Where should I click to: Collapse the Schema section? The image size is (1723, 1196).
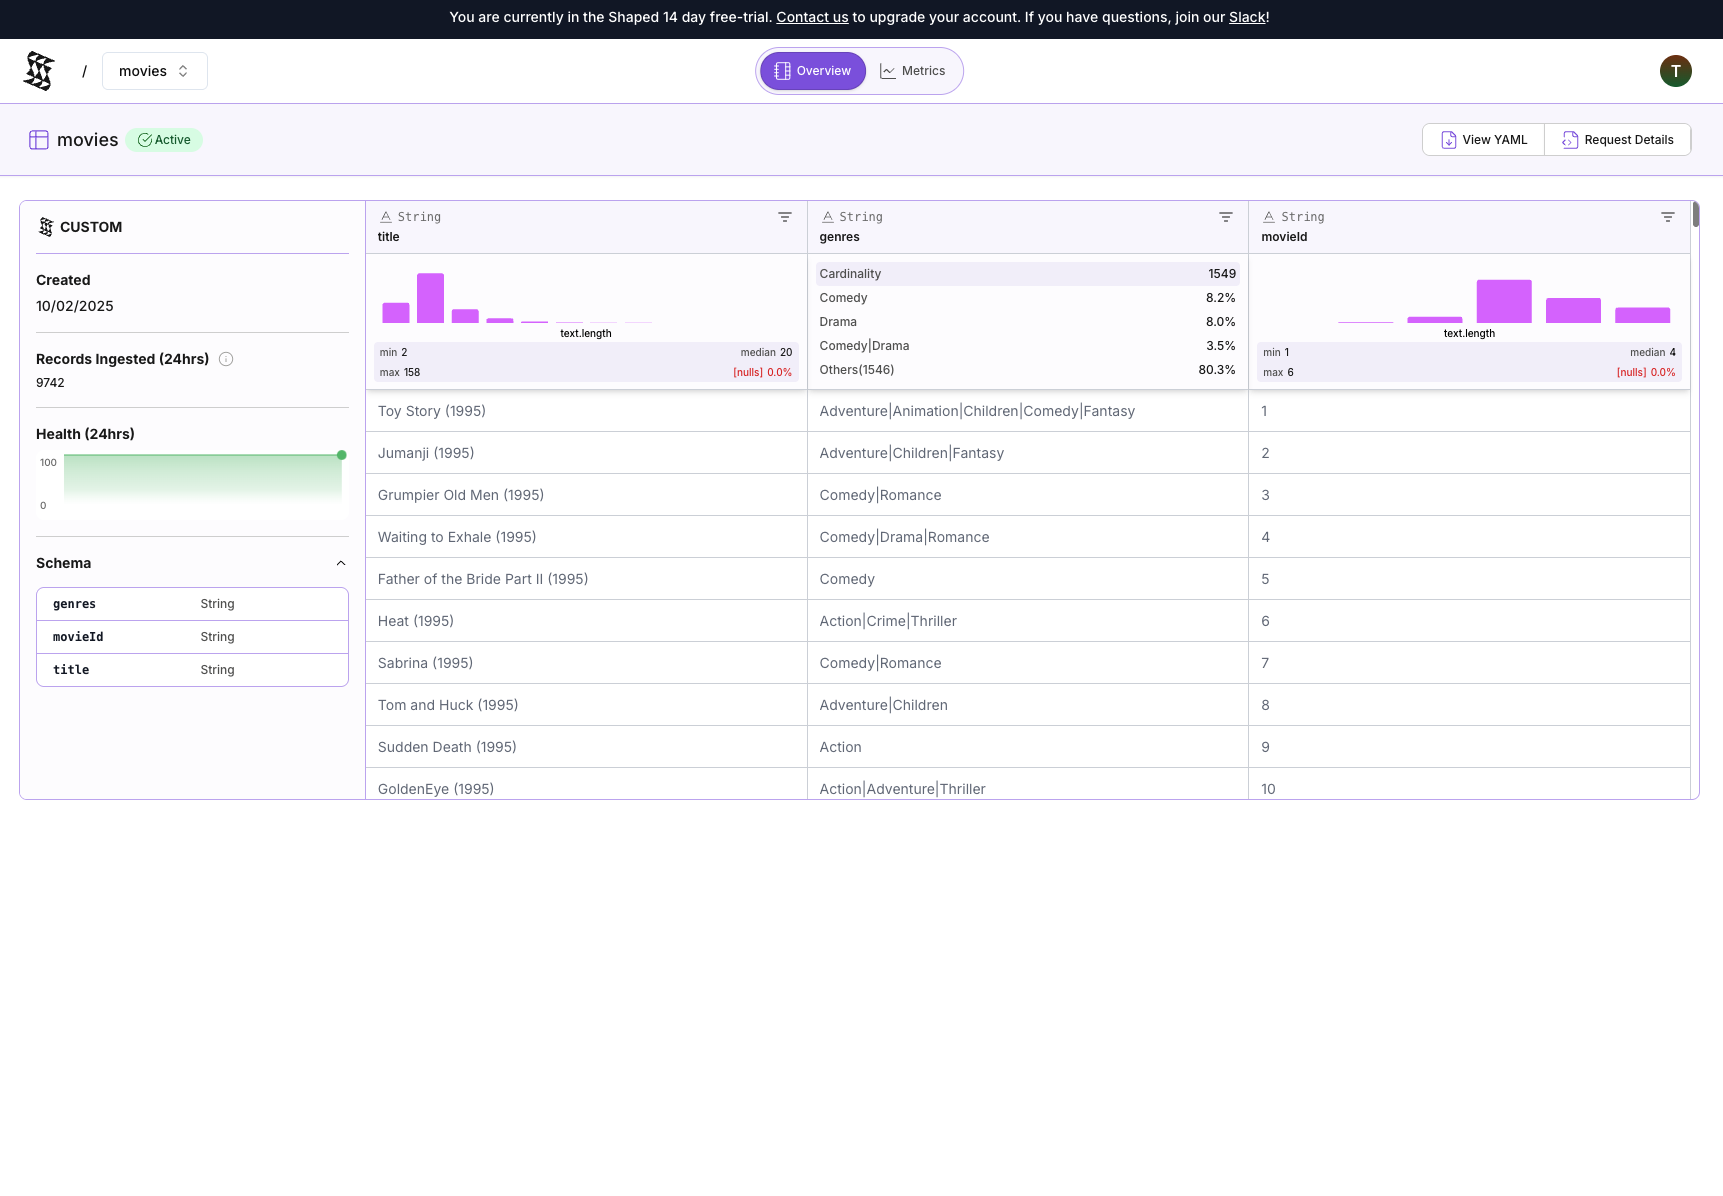(x=340, y=563)
